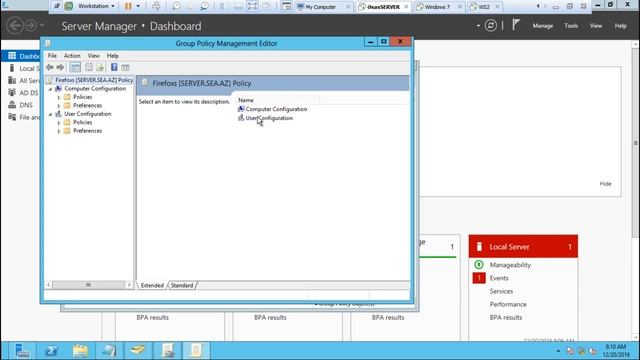The width and height of the screenshot is (640, 360).
Task: Open the Server Manager notifications flag
Action: tap(516, 25)
